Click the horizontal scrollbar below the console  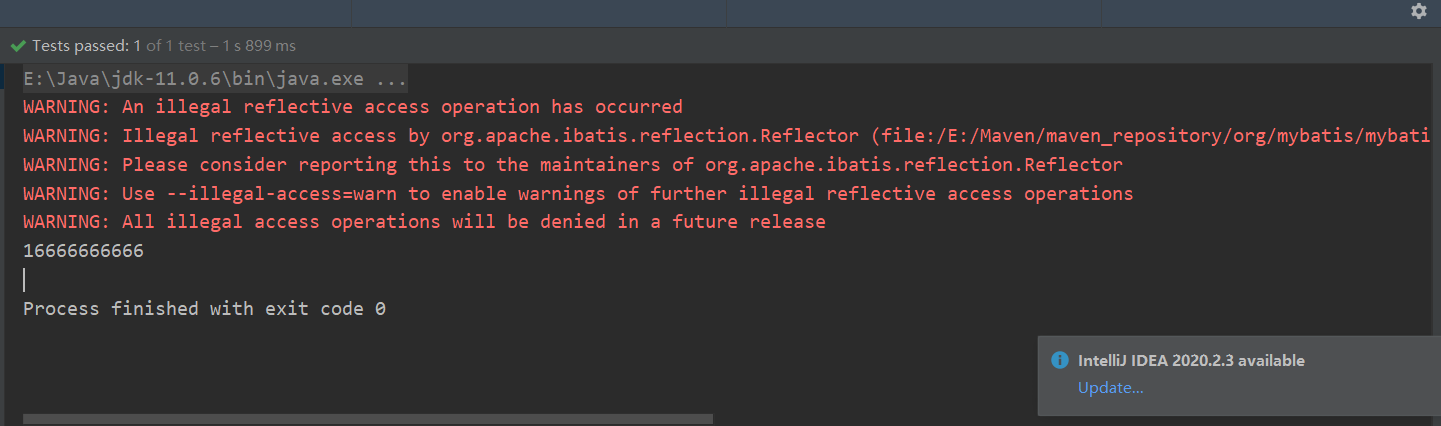(368, 419)
